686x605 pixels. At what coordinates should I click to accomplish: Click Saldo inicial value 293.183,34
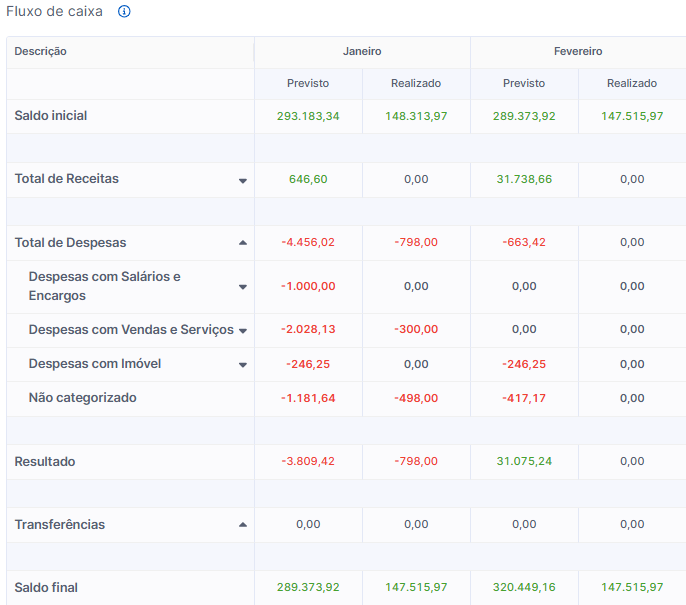308,116
